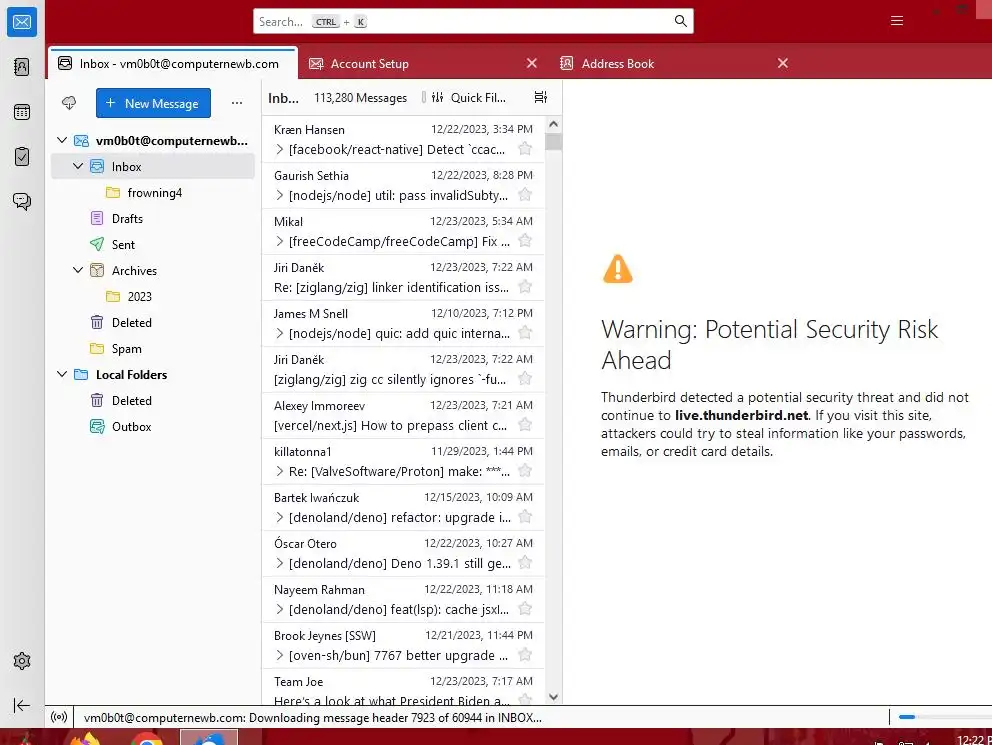Star the Bartek Iwańczuk message

pyautogui.click(x=524, y=517)
